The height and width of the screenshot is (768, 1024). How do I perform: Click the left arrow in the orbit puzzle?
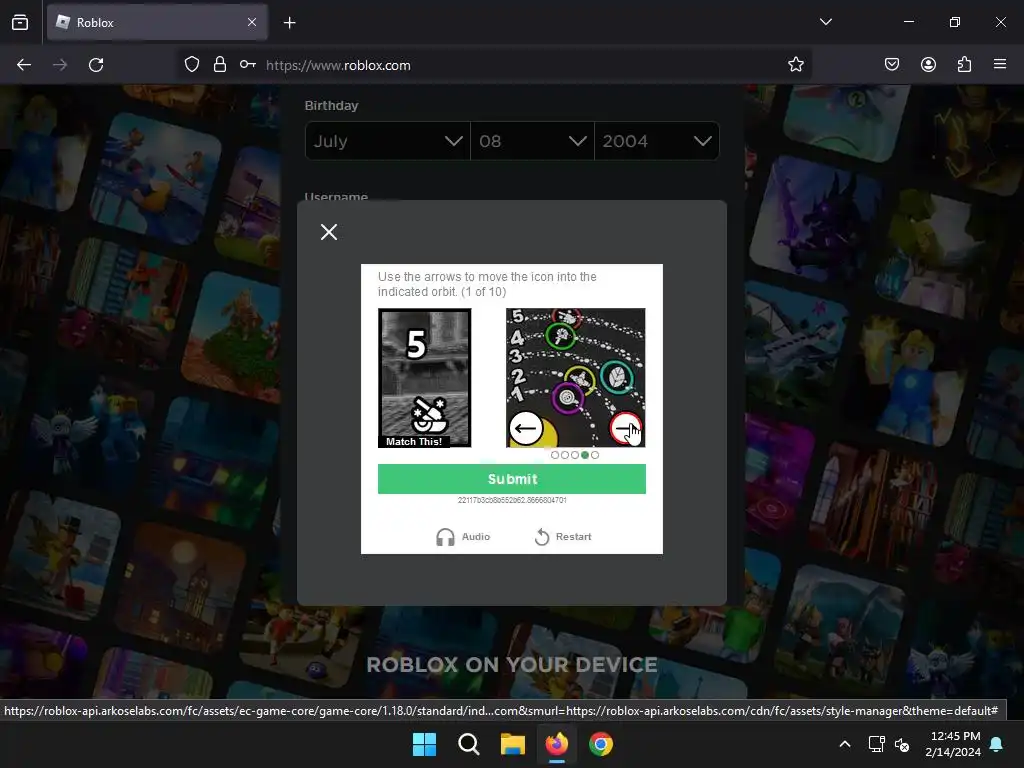click(x=526, y=428)
